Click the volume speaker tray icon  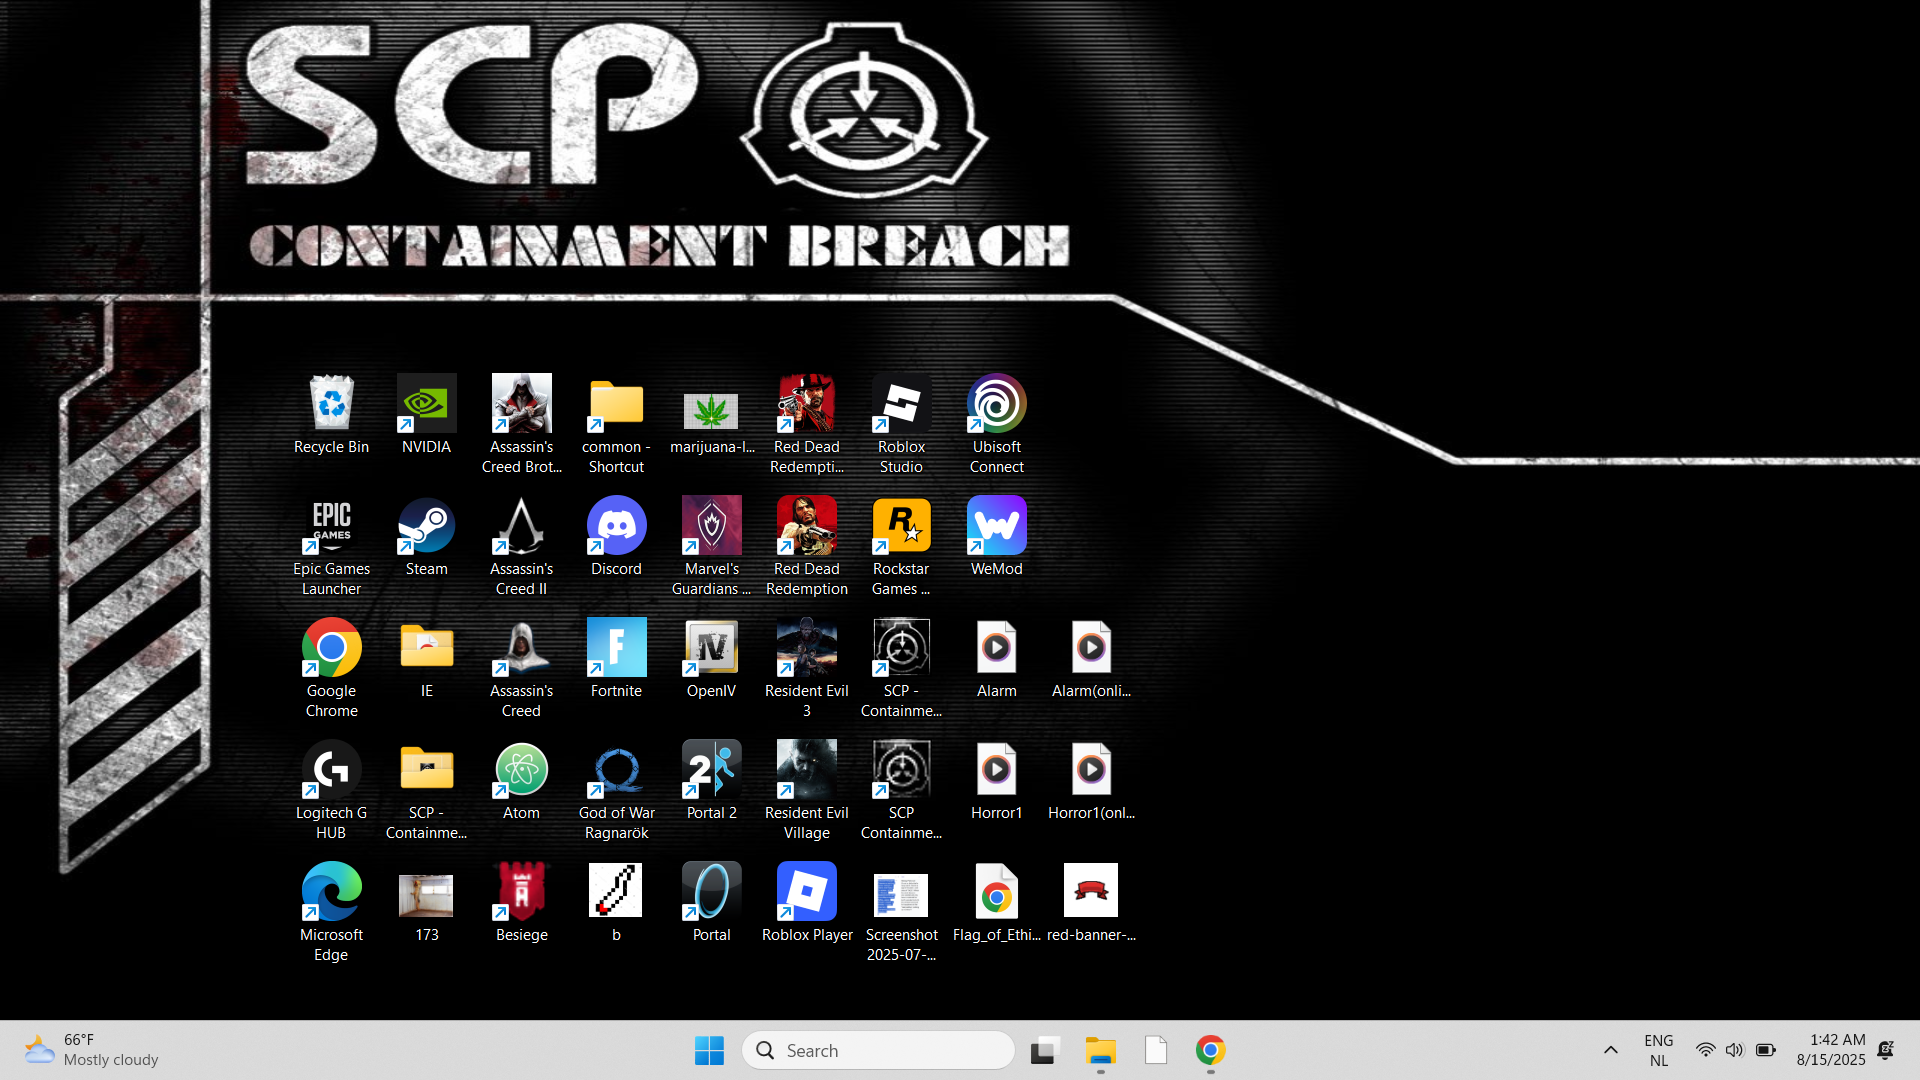pos(1734,1050)
